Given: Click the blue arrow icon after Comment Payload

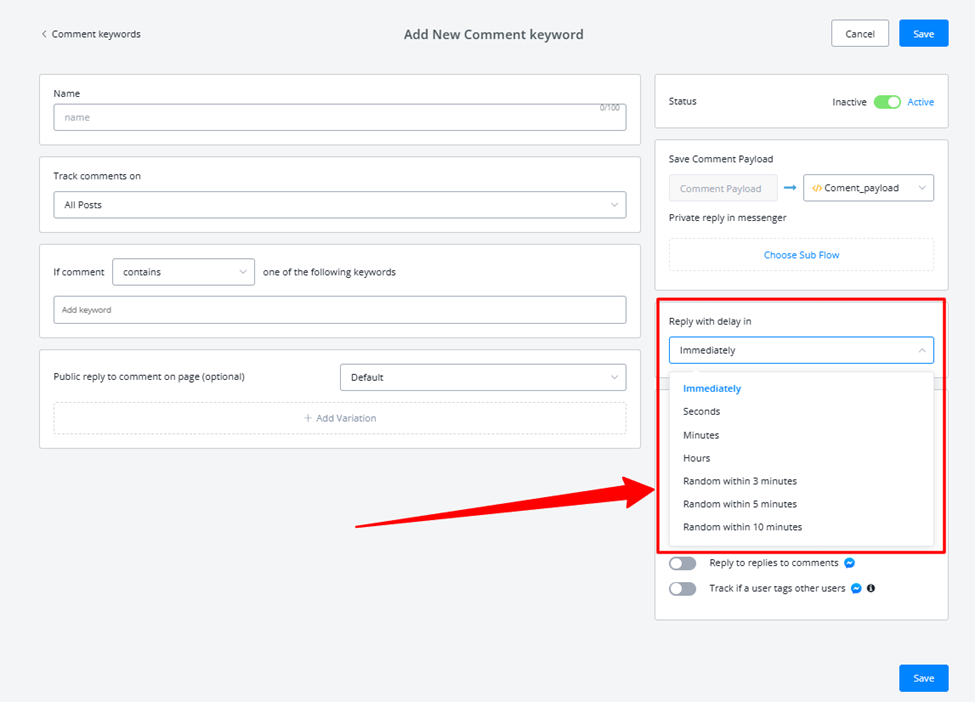Looking at the screenshot, I should pos(790,188).
